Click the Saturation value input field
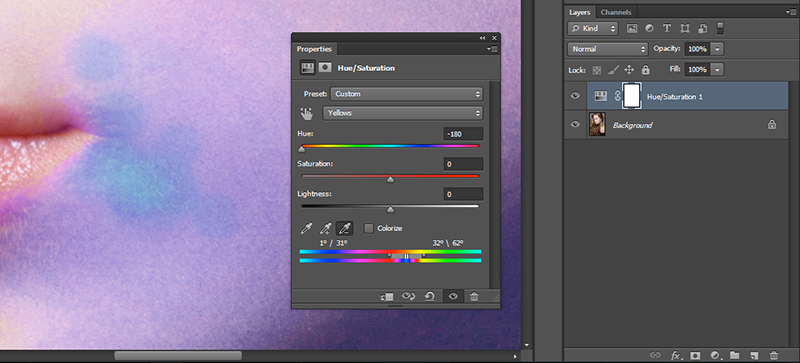800x363 pixels. click(463, 164)
